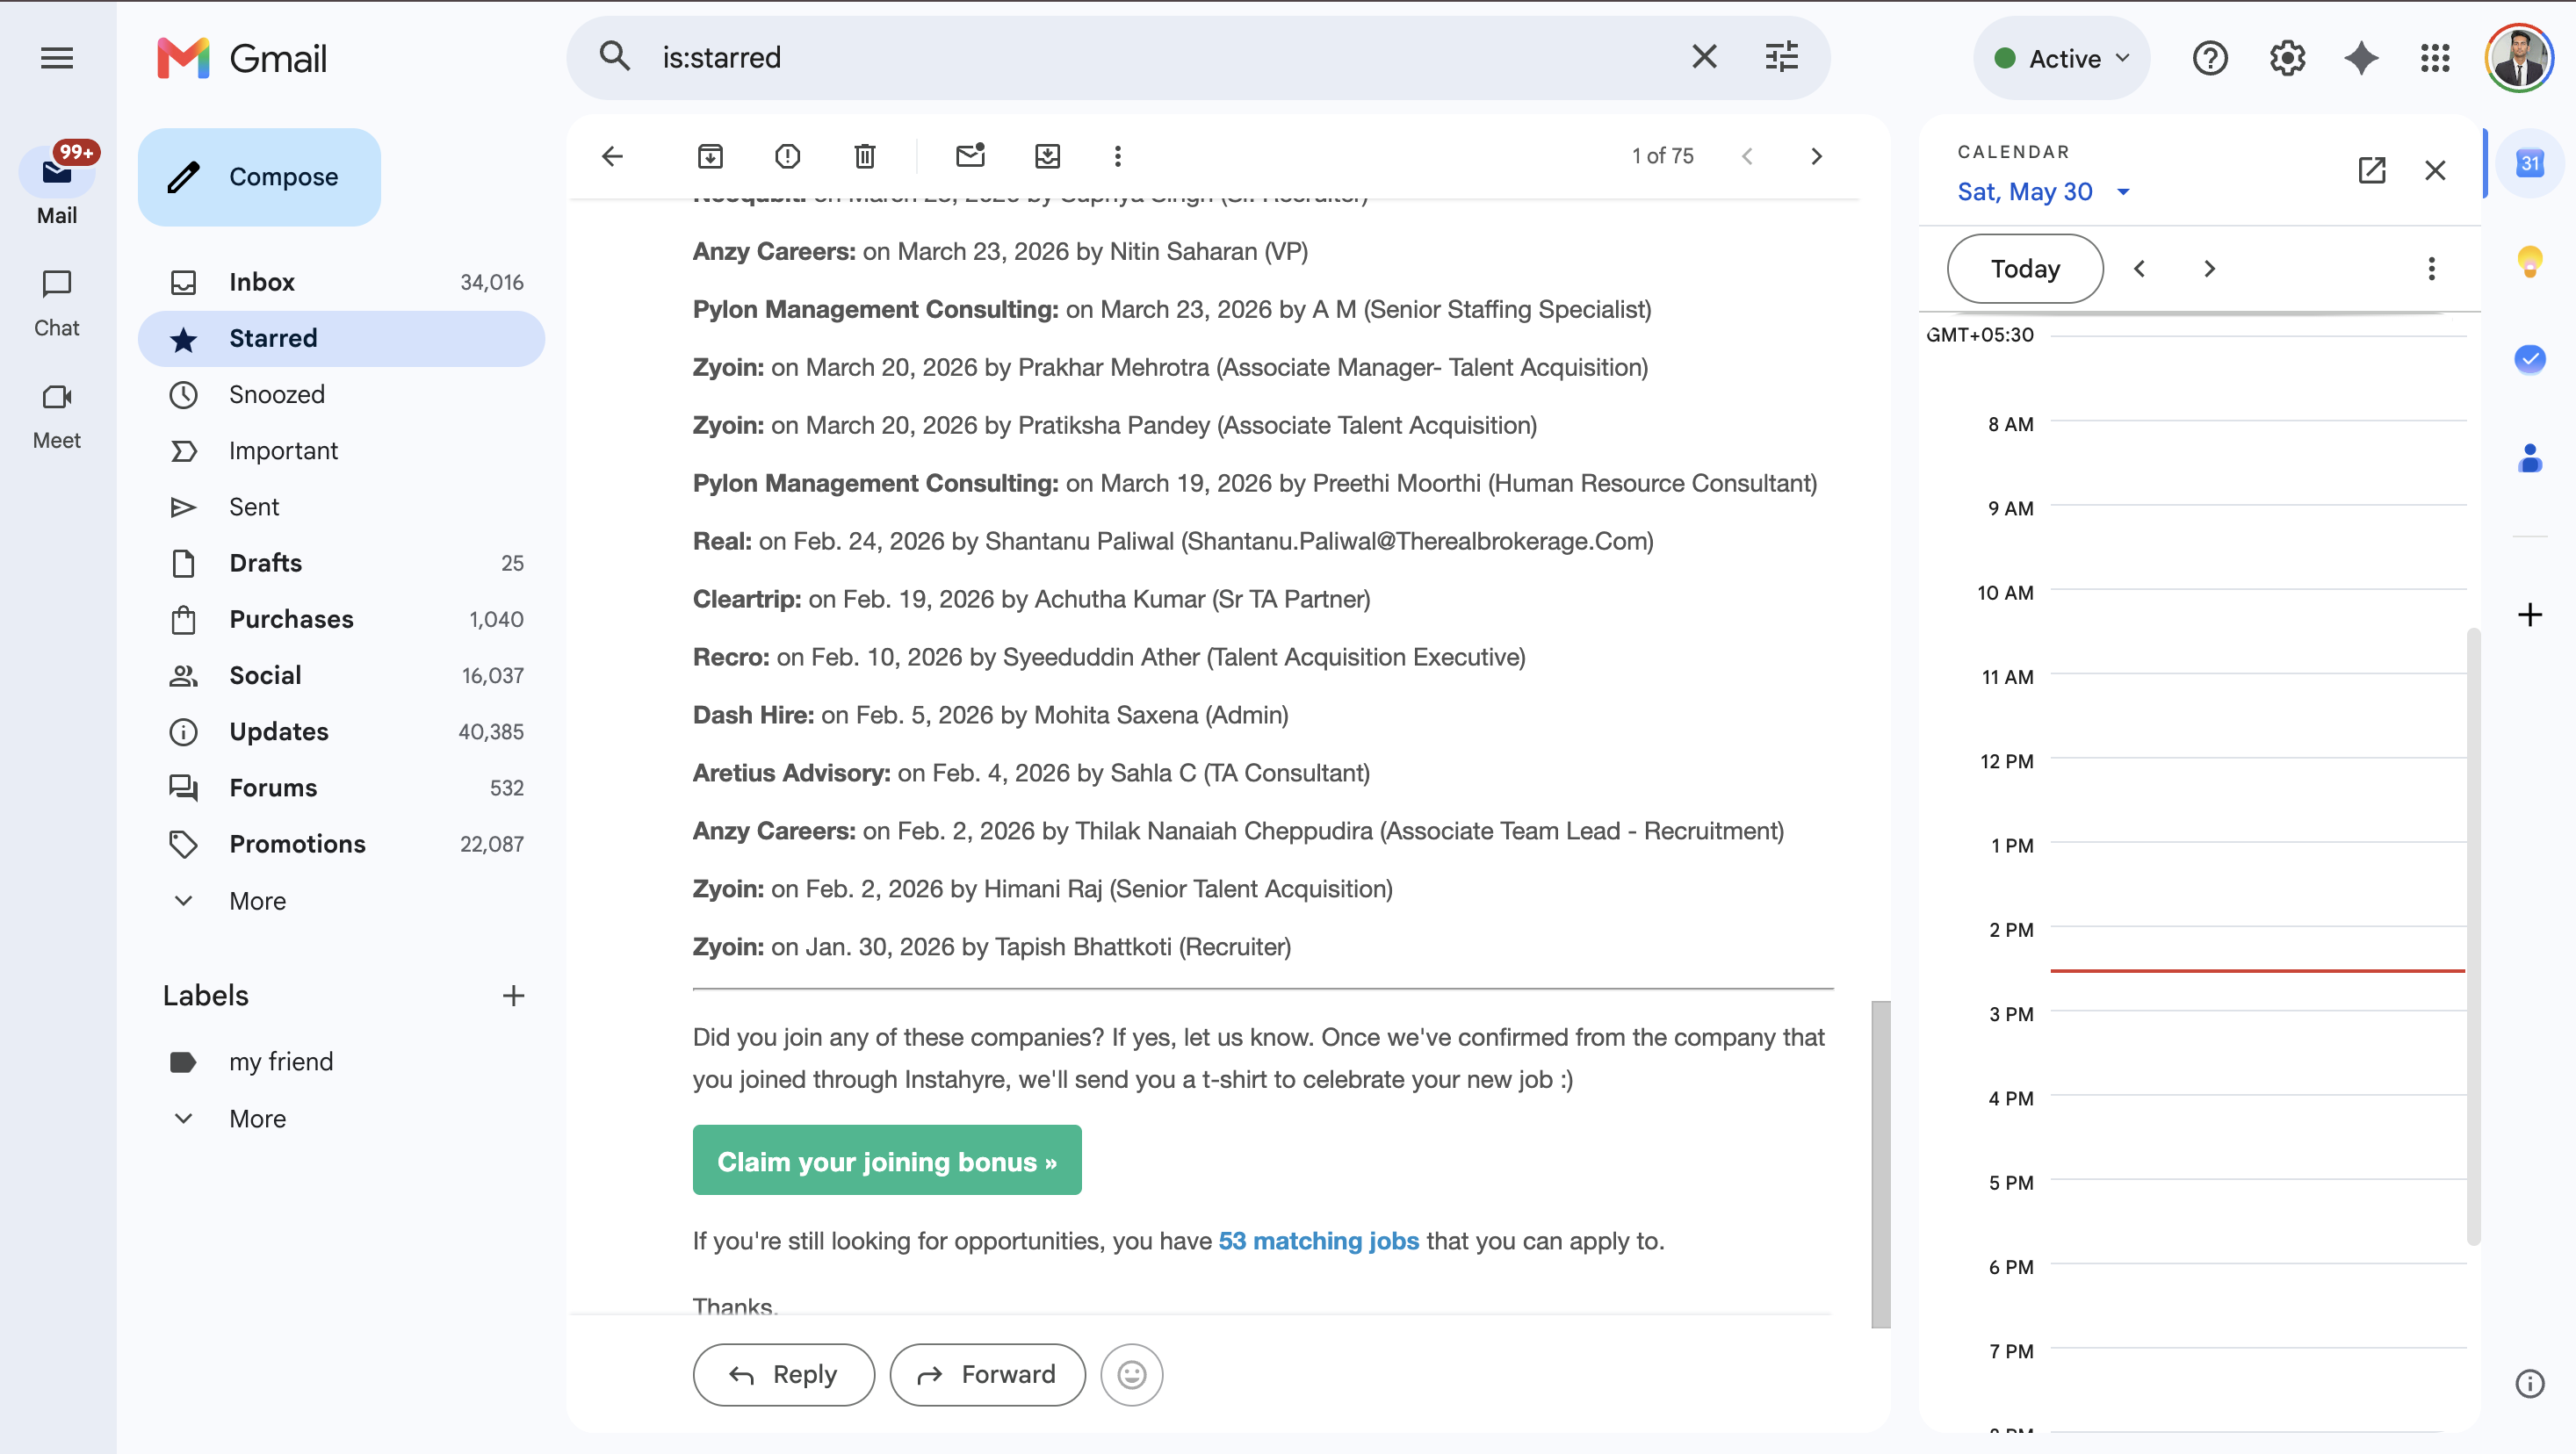The height and width of the screenshot is (1454, 2576).
Task: Show search options filter icon
Action: [x=1781, y=57]
